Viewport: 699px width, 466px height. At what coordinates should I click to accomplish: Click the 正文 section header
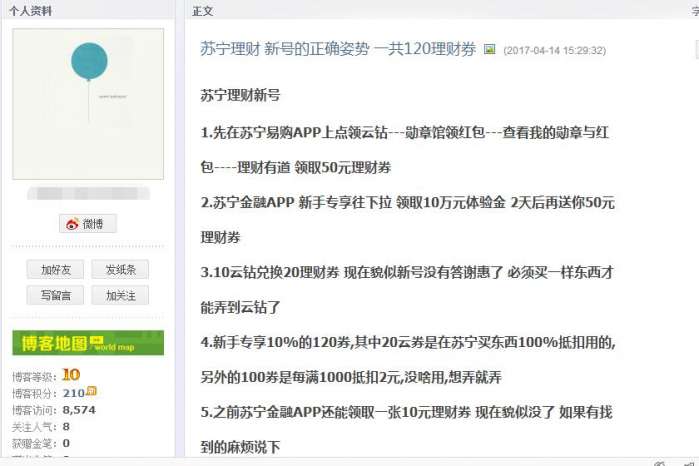[202, 11]
